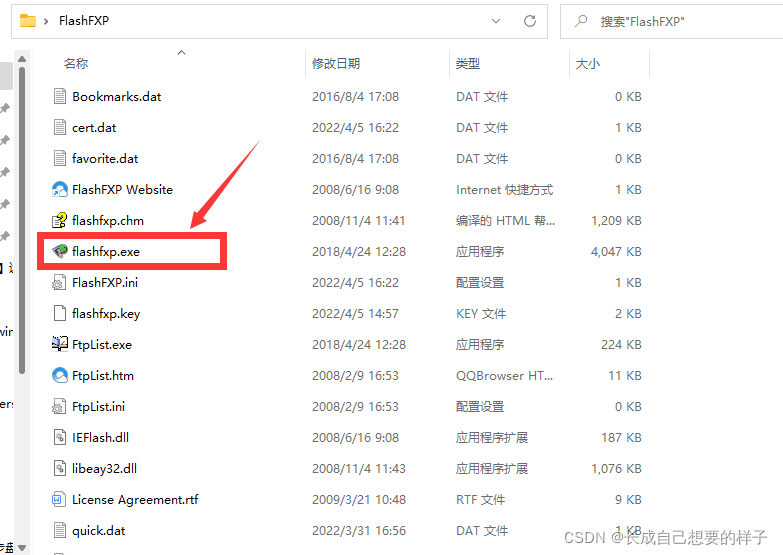Click the FlashFXP breadcrumb in address bar
The width and height of the screenshot is (783, 555).
[x=84, y=20]
